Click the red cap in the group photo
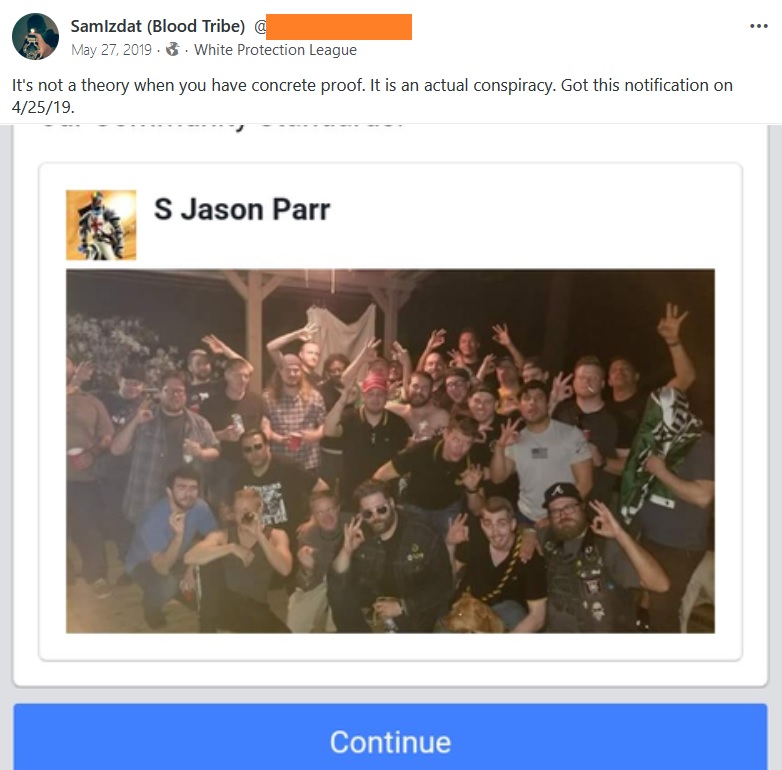The width and height of the screenshot is (782, 770). click(x=376, y=383)
